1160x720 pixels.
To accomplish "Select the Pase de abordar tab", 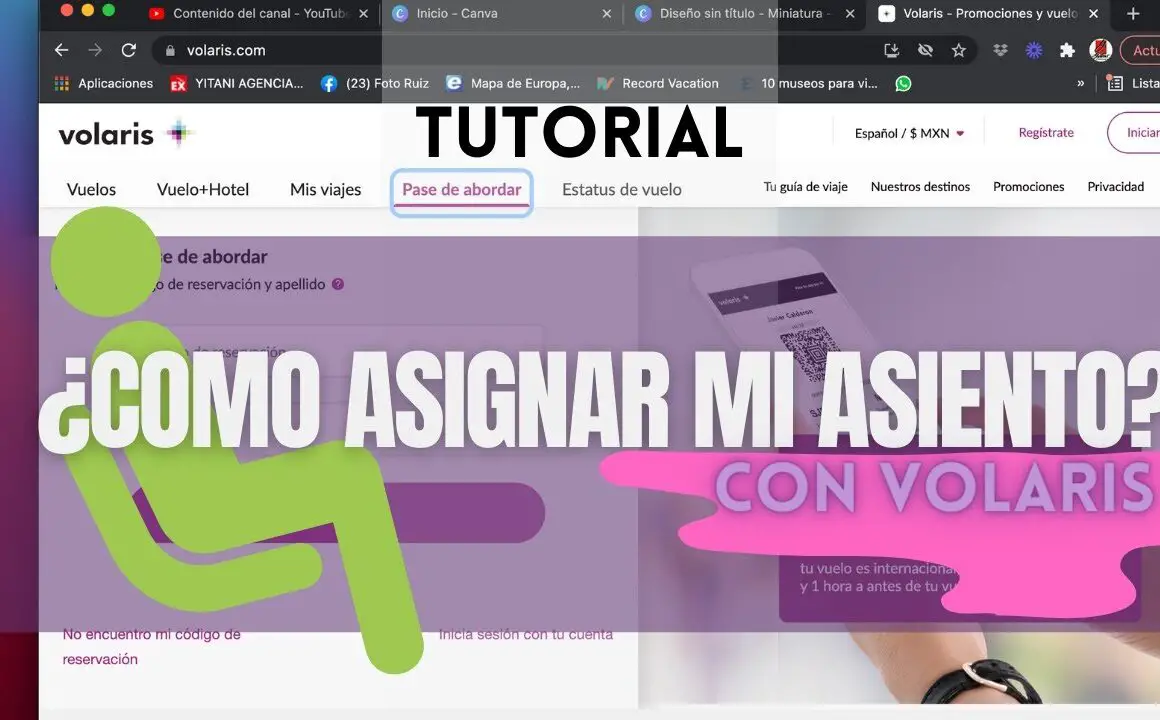I will pos(462,191).
